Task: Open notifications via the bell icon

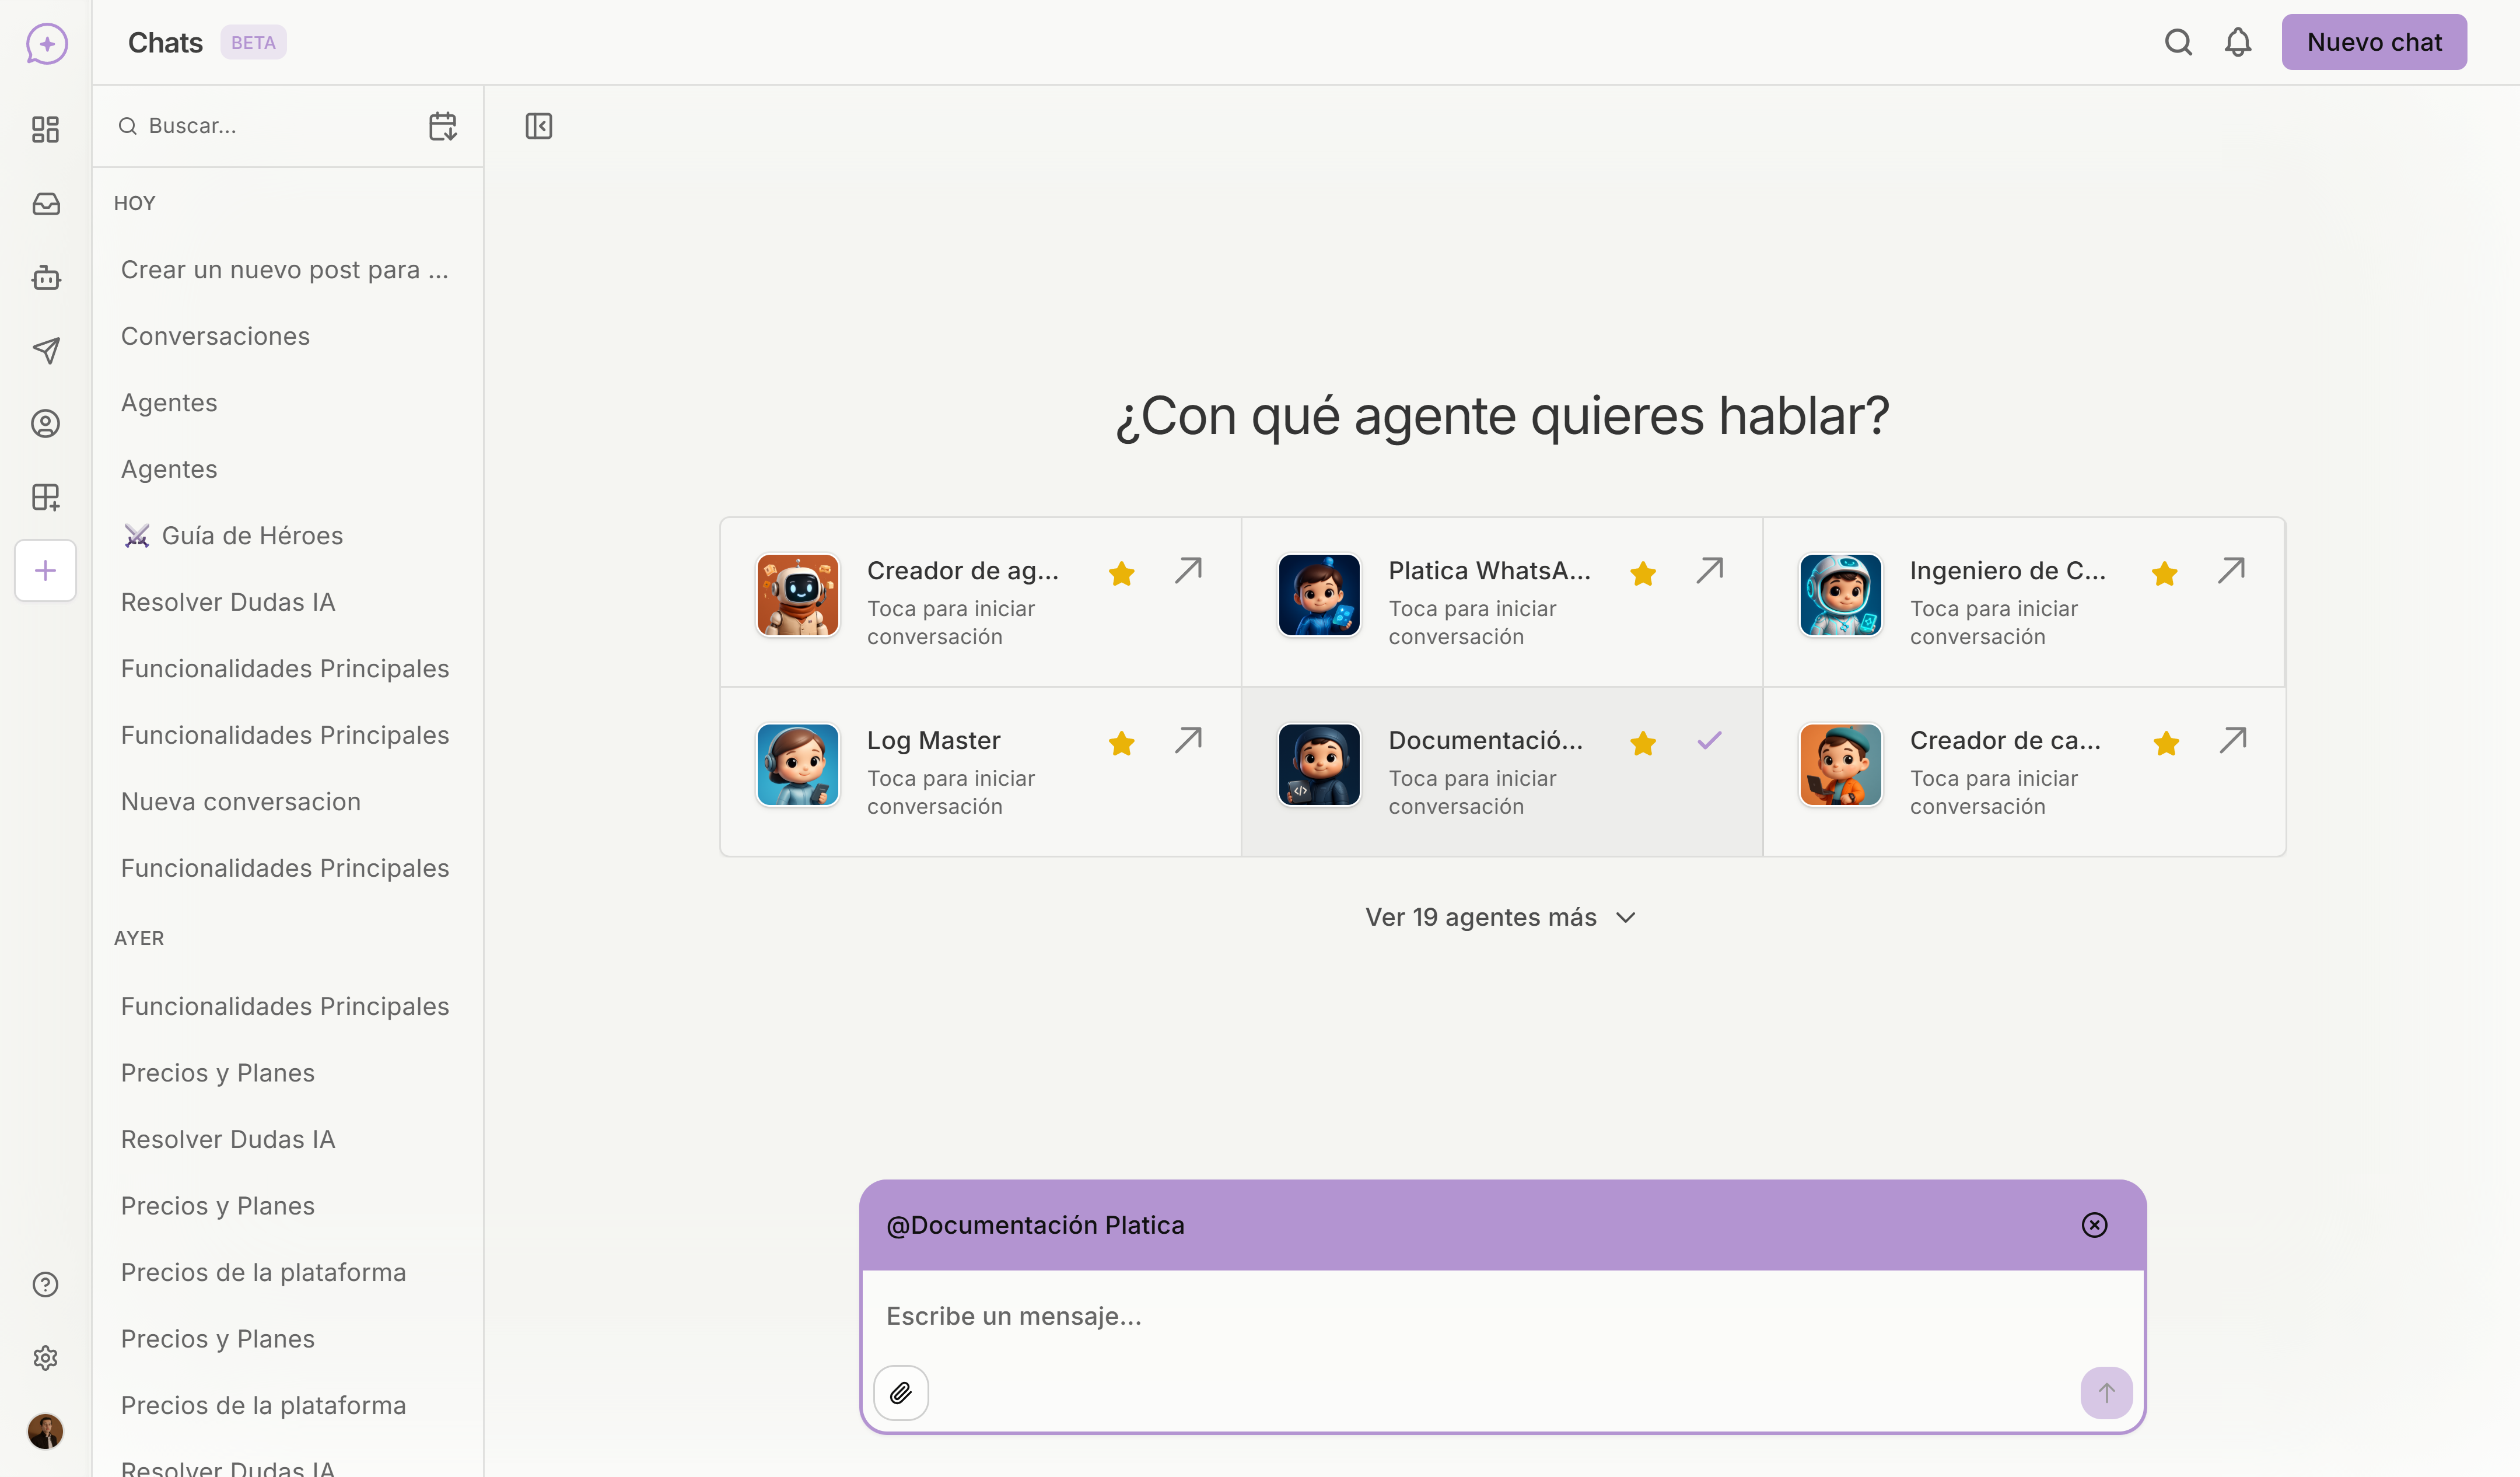Action: [2238, 42]
